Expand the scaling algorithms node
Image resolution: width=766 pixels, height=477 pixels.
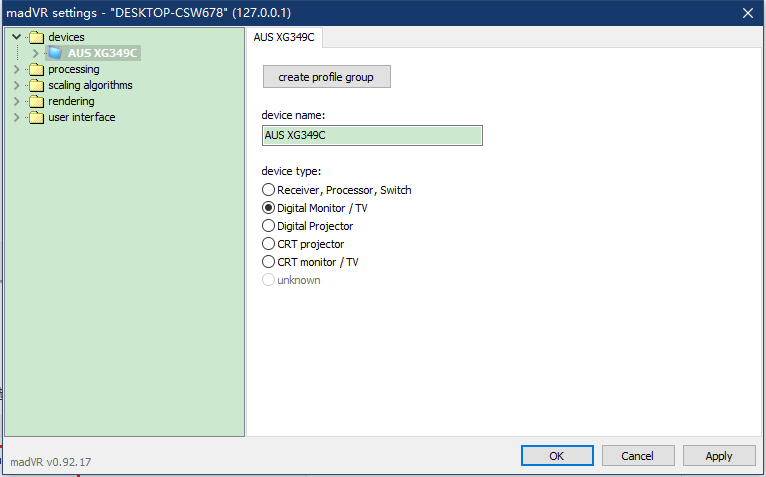(x=17, y=86)
